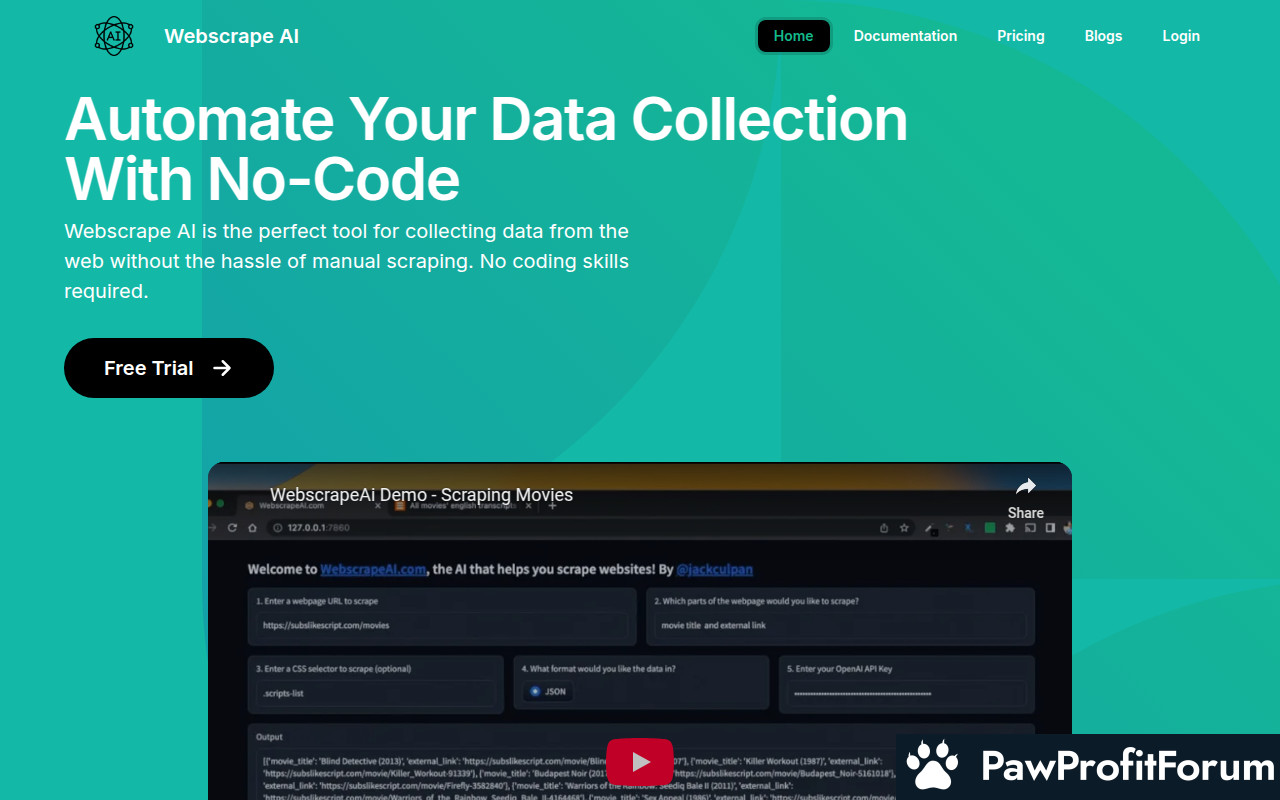Go to the Pricing page
This screenshot has width=1280, height=800.
point(1021,36)
